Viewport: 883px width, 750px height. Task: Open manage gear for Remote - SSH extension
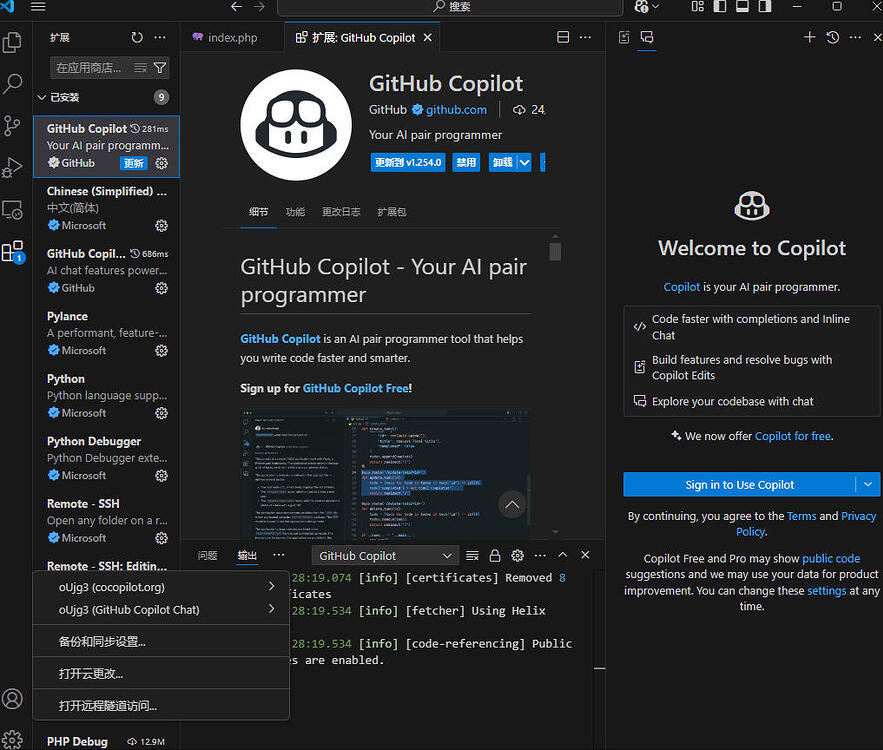[x=162, y=538]
